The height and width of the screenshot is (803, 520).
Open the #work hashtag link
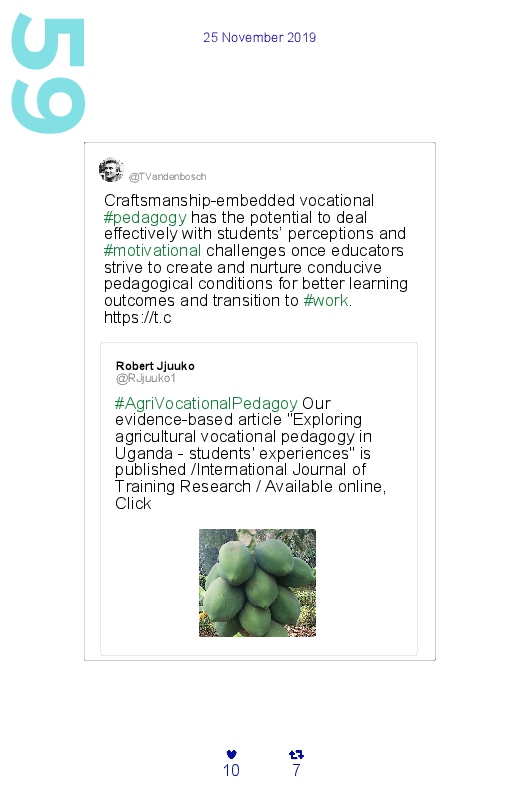tap(326, 300)
